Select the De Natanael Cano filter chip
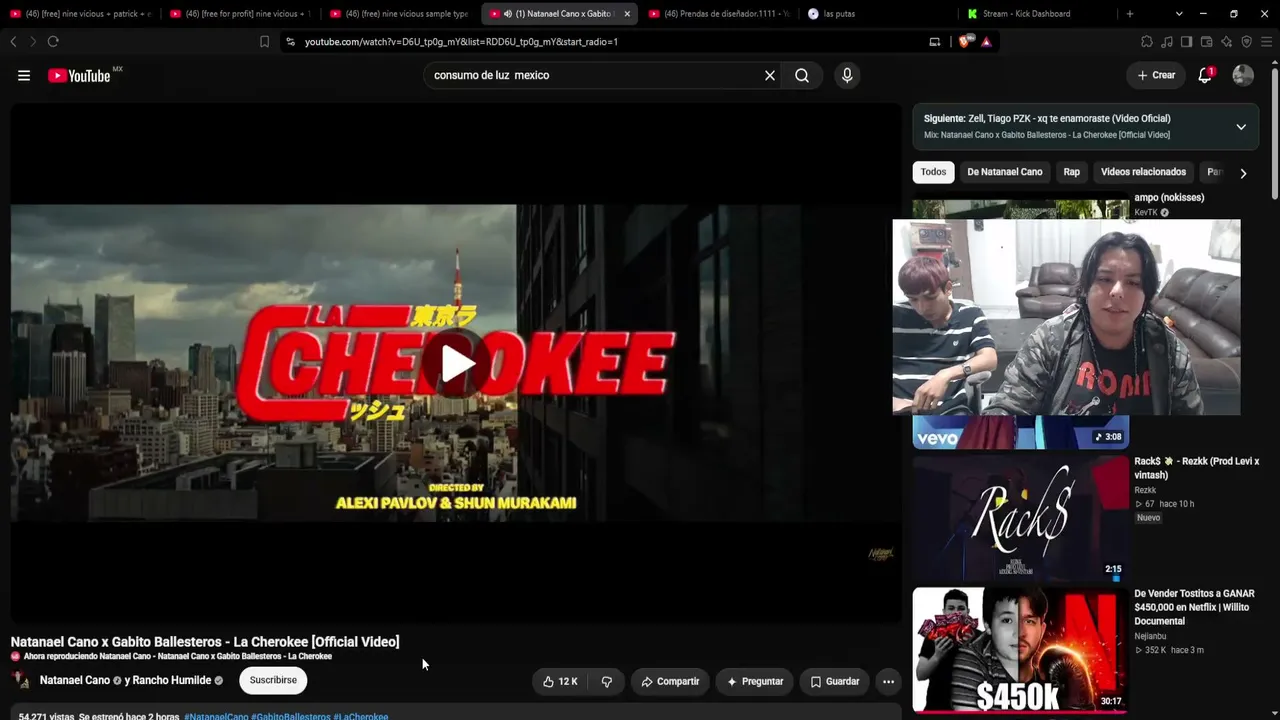 pyautogui.click(x=1005, y=172)
